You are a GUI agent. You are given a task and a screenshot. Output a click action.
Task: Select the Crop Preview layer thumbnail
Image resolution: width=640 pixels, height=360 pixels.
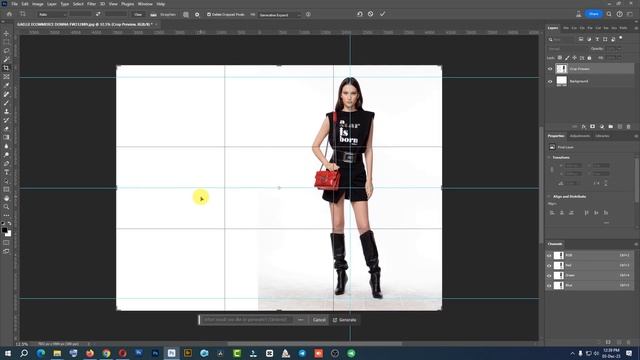[562, 69]
